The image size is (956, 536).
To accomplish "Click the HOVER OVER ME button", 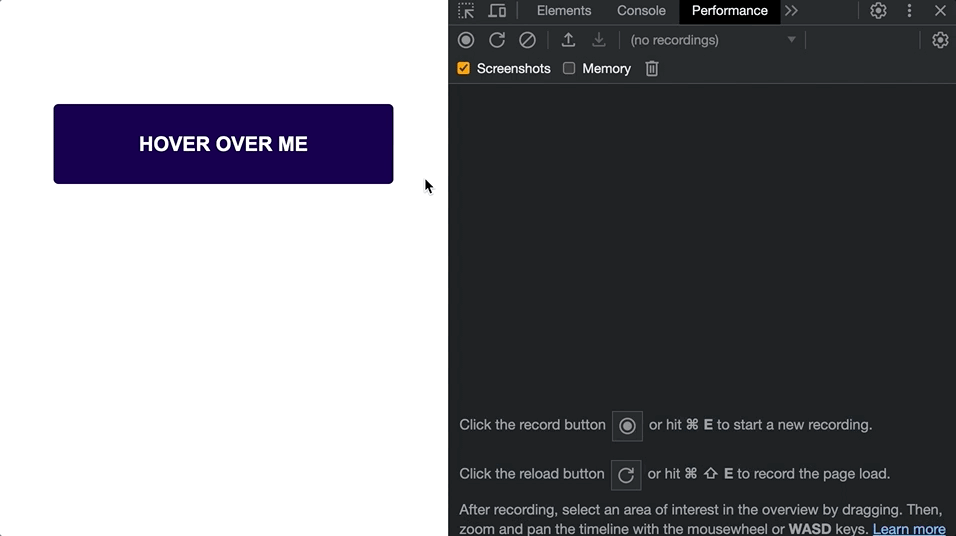I will 223,144.
